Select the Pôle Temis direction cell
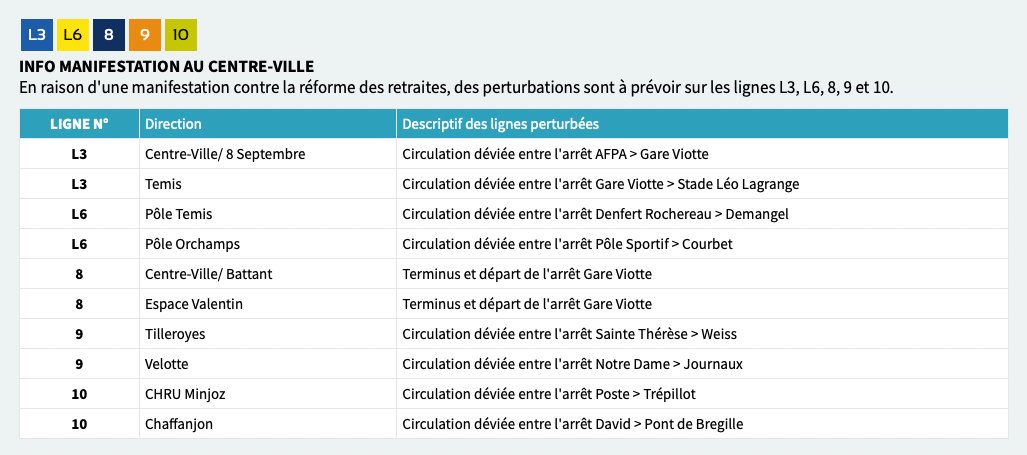1027x455 pixels. point(268,214)
